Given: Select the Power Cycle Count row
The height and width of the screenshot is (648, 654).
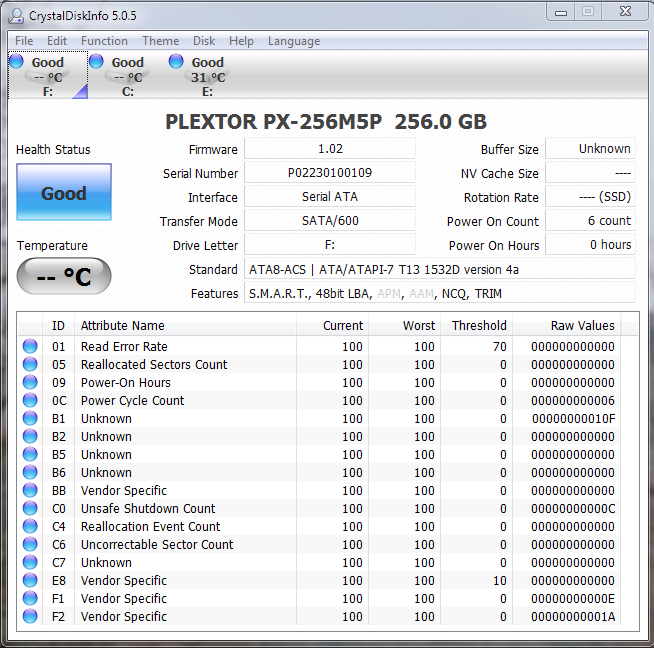Looking at the screenshot, I should coord(132,401).
